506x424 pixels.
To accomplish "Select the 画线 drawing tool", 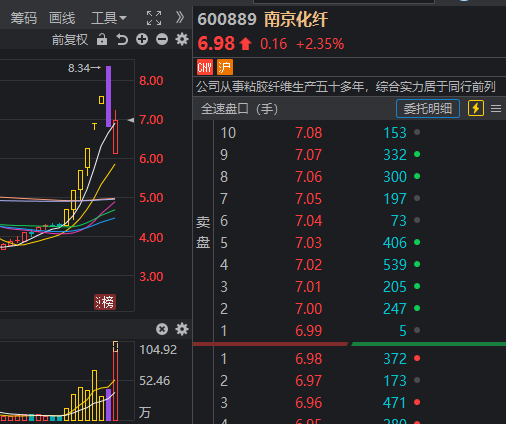I will [62, 18].
